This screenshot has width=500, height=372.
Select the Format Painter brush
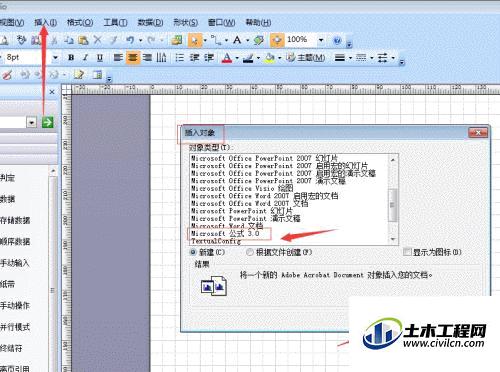coord(113,40)
